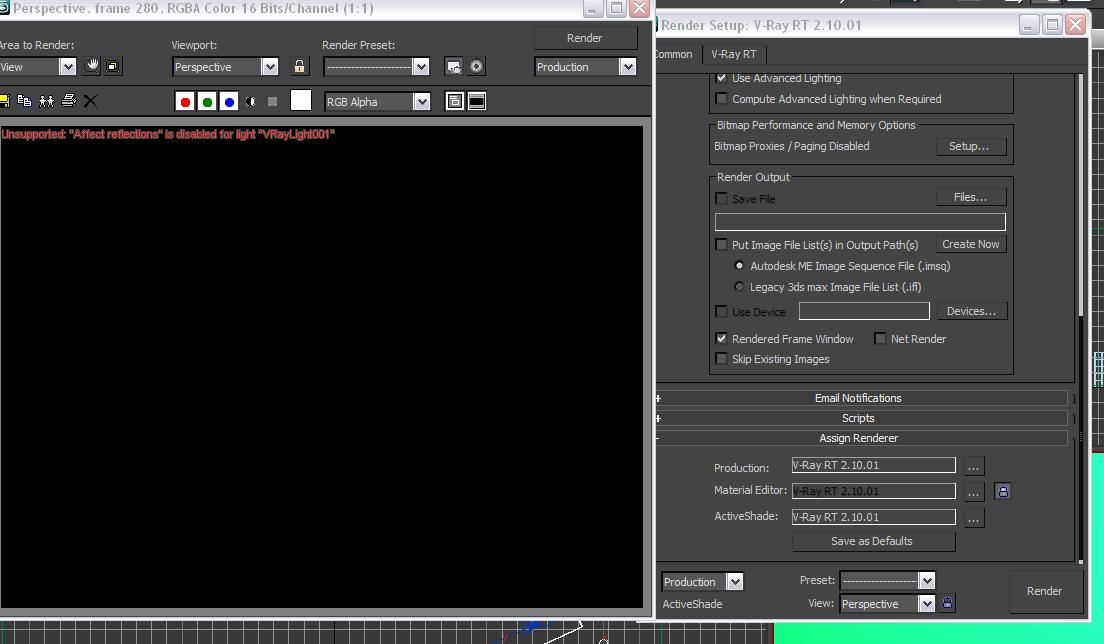This screenshot has width=1104, height=644.
Task: Click the Use Device text field
Action: (864, 311)
